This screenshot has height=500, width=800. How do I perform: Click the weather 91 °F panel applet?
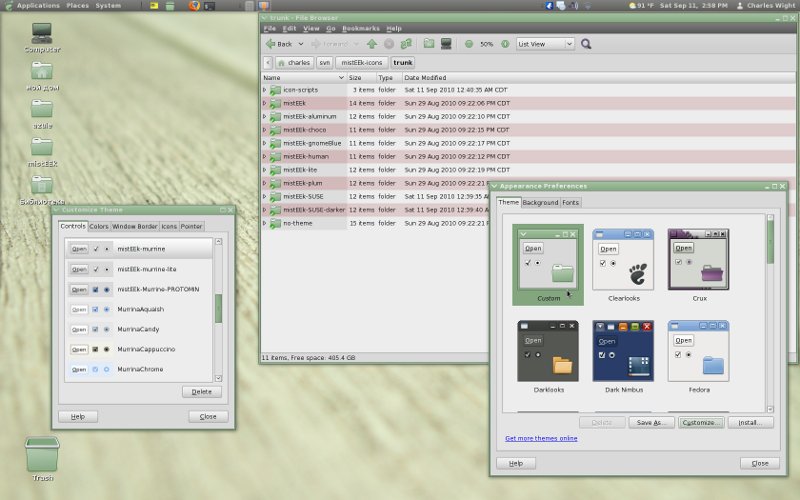point(641,6)
